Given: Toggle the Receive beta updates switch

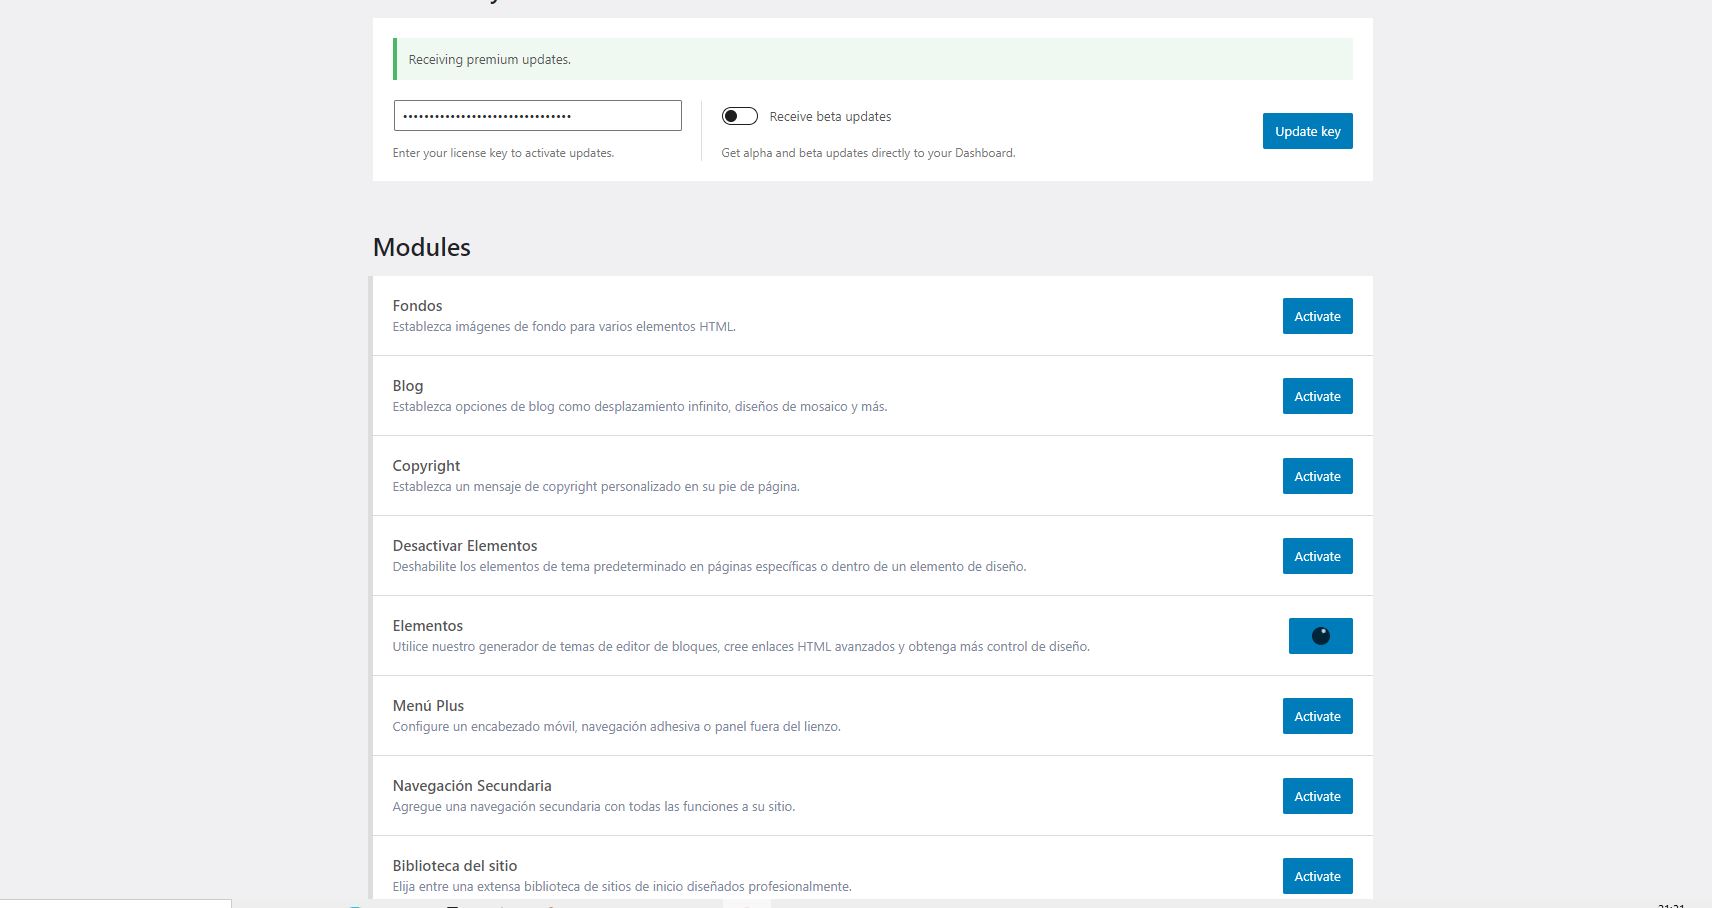Looking at the screenshot, I should pos(740,116).
